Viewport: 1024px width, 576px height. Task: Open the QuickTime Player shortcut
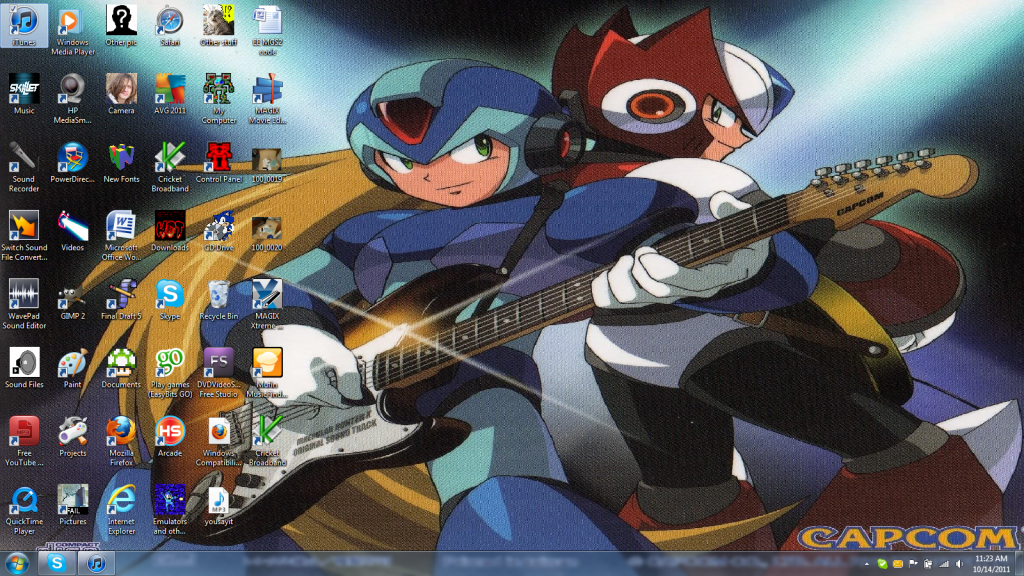tap(23, 499)
